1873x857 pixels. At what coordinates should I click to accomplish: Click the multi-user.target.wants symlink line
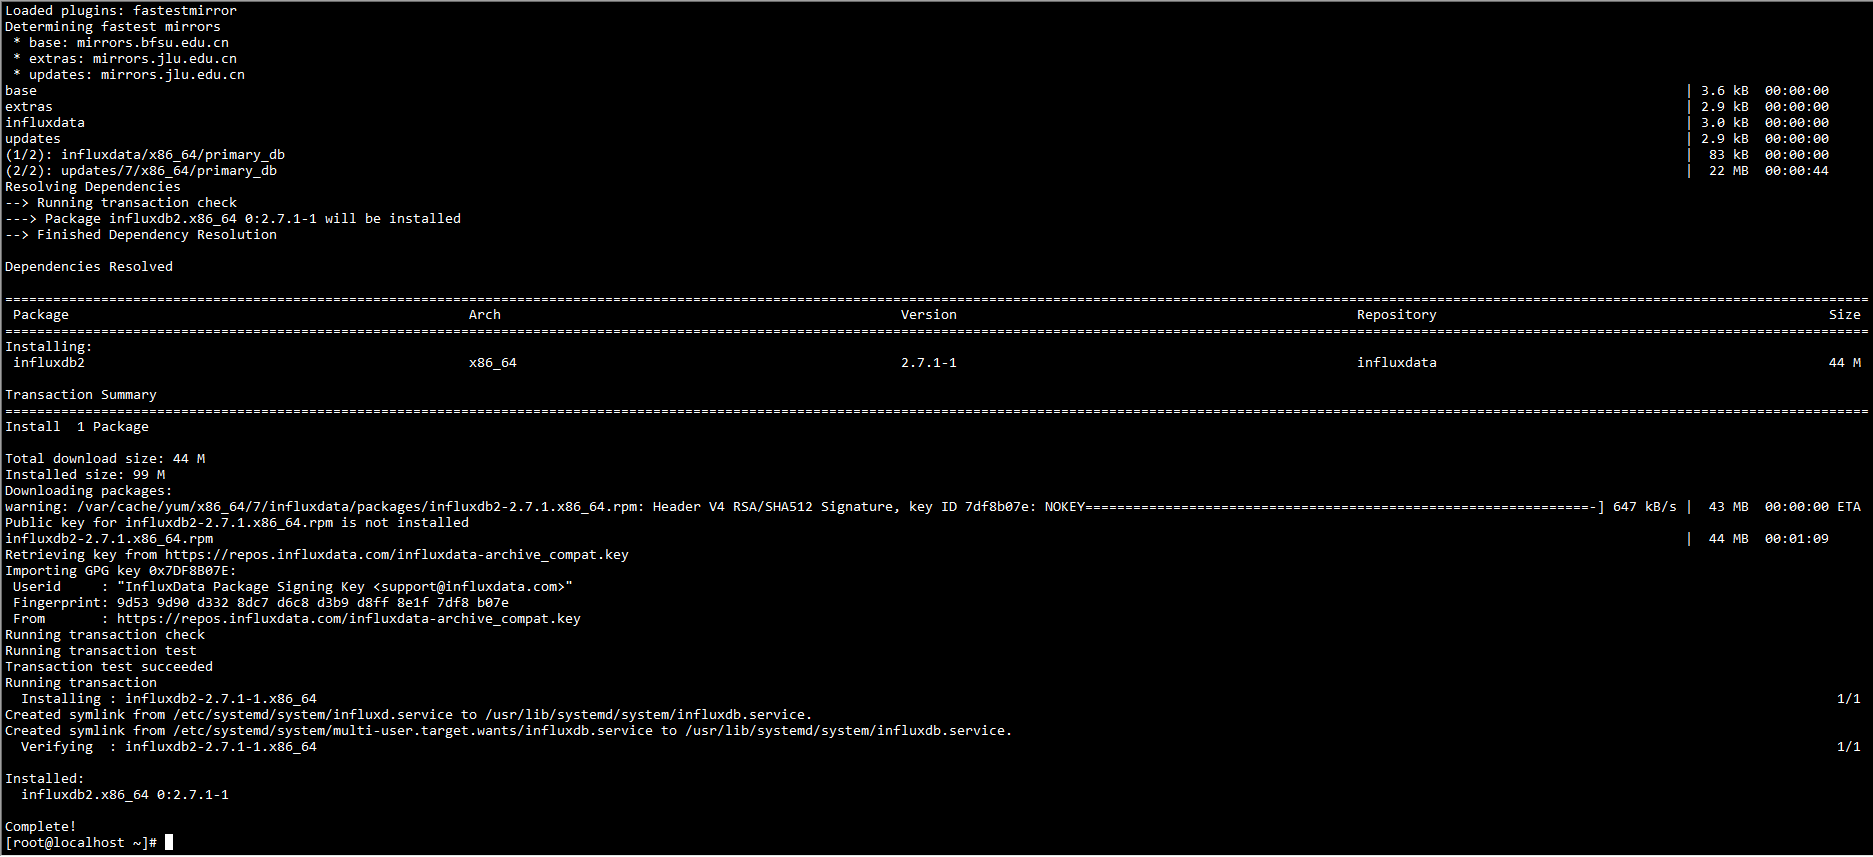[509, 731]
